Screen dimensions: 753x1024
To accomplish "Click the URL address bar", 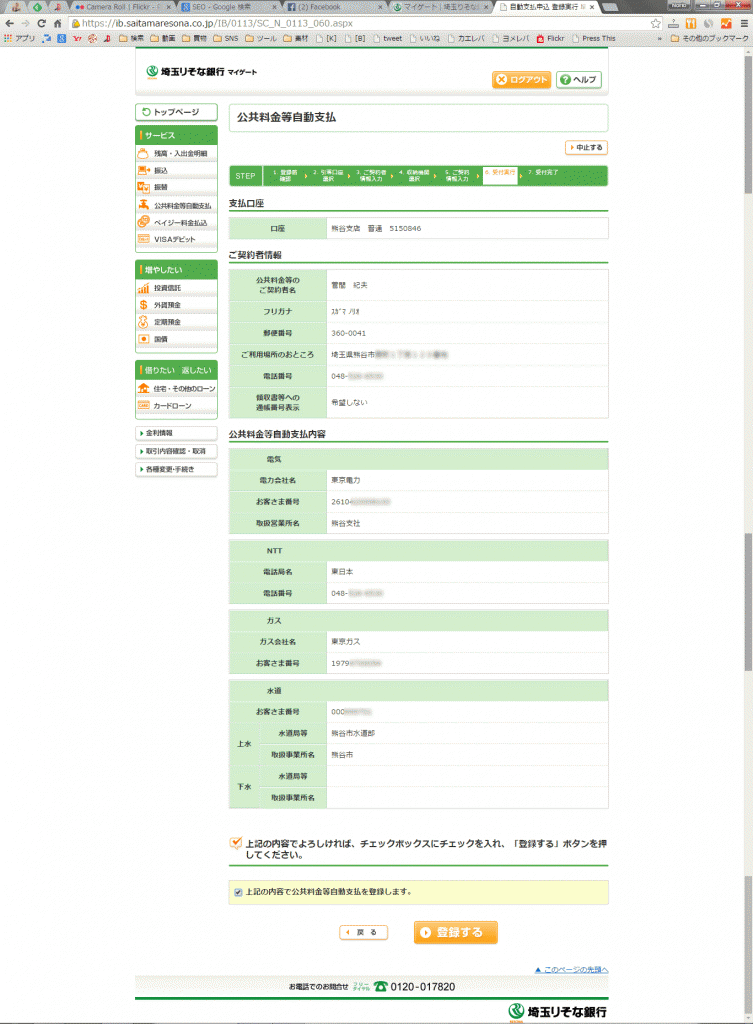I will point(350,23).
